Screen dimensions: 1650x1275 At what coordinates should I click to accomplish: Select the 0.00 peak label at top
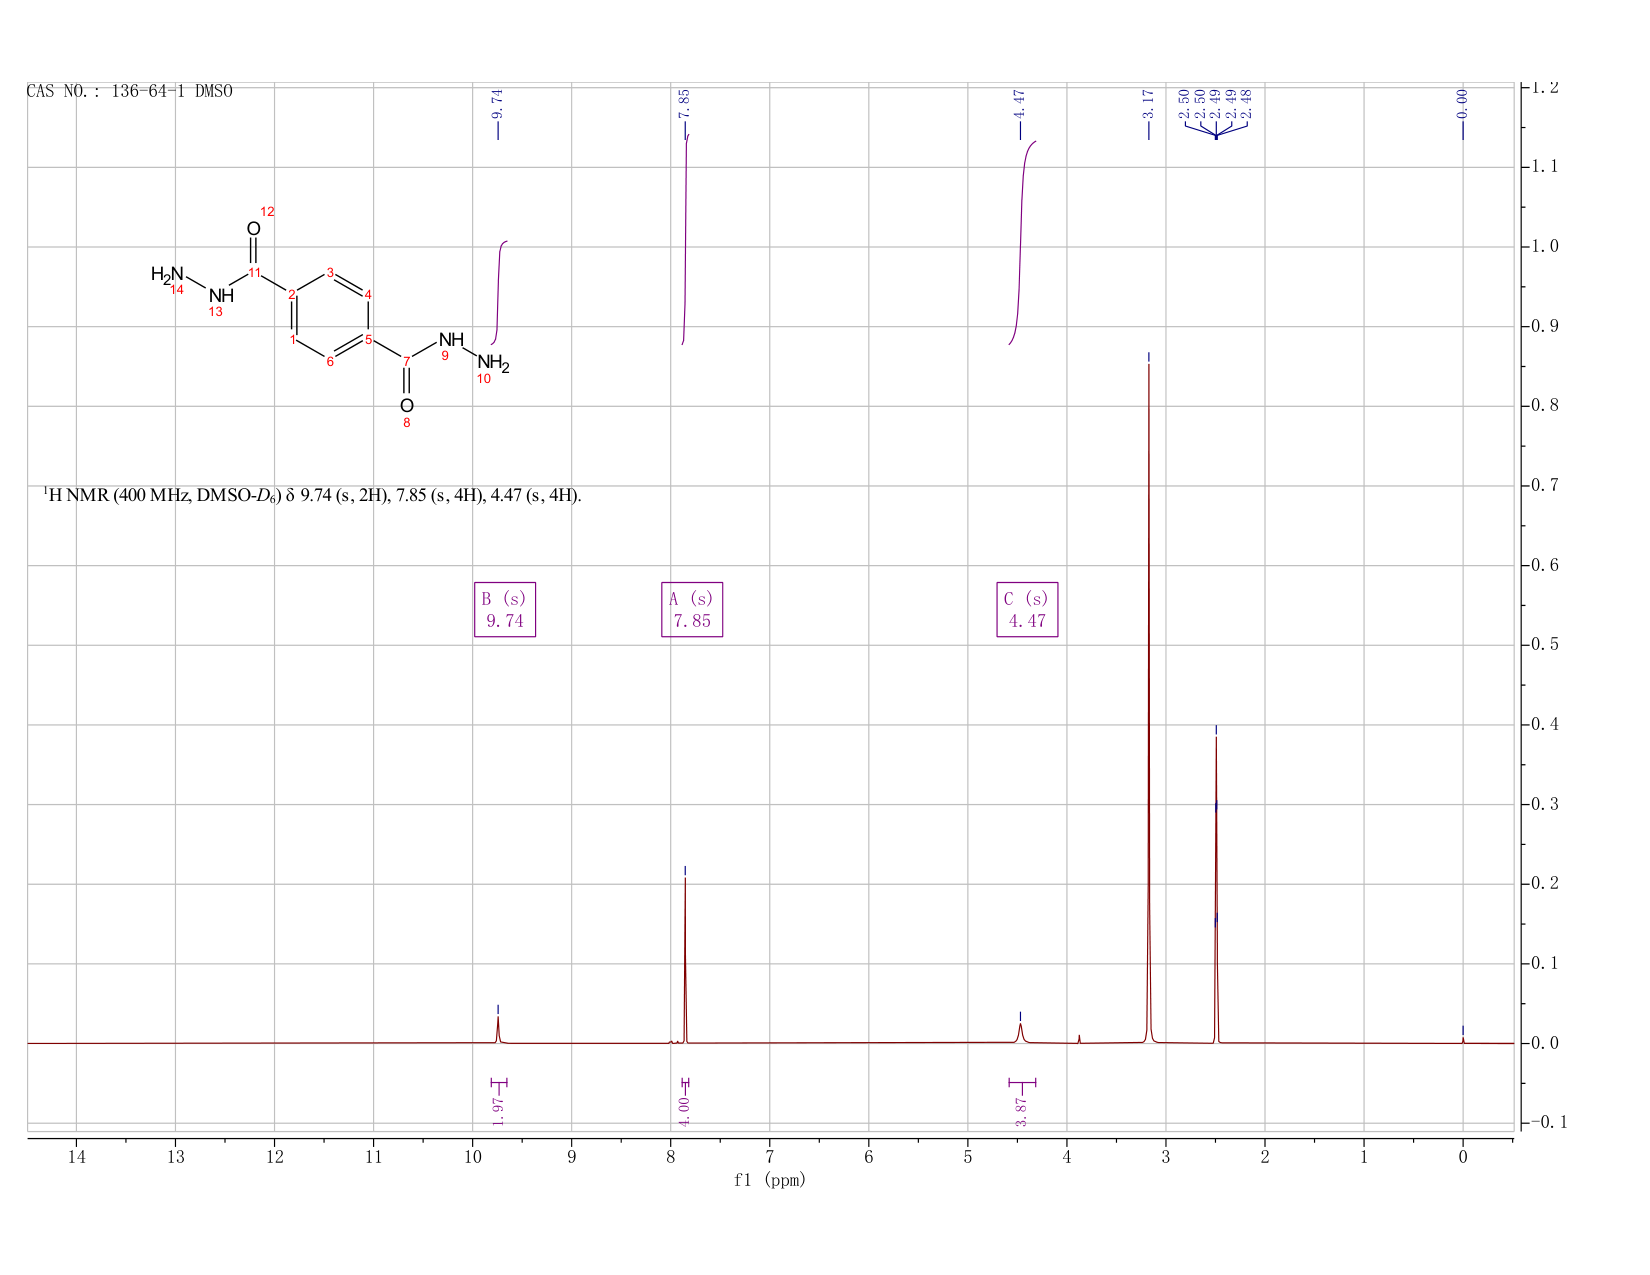pos(1463,104)
